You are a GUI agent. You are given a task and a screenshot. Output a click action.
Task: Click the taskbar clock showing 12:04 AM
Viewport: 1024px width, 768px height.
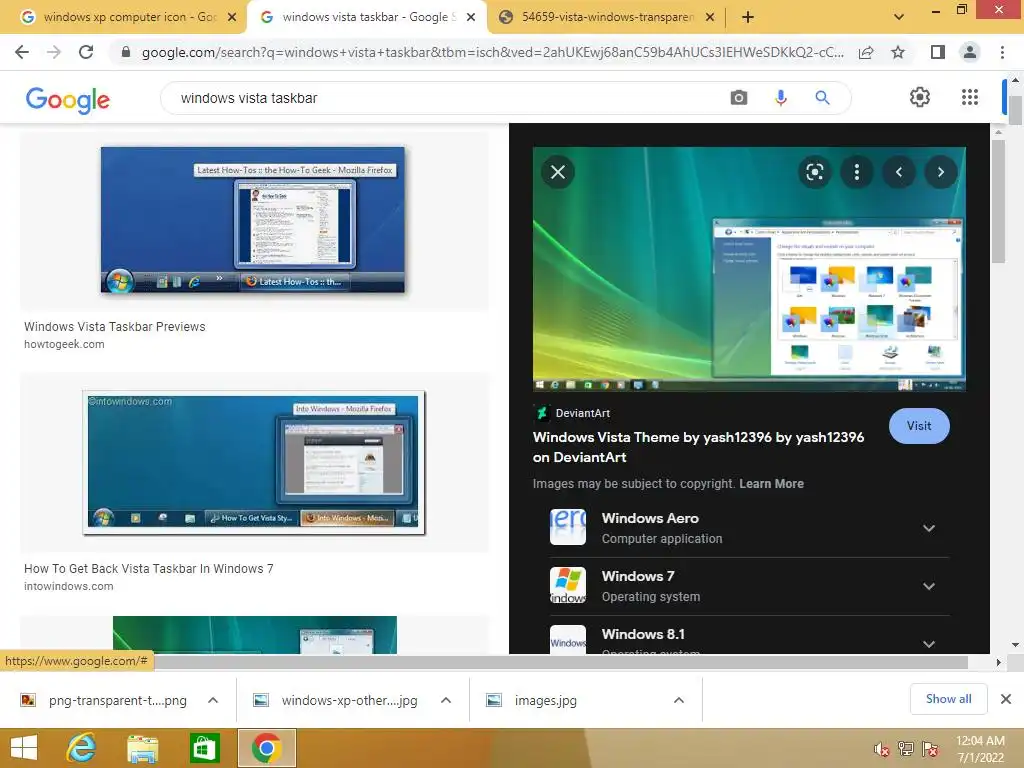980,749
